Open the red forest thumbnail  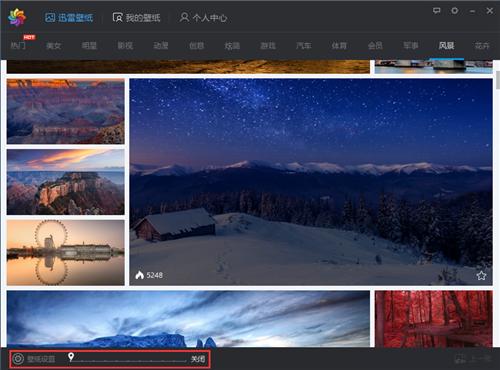click(434, 319)
